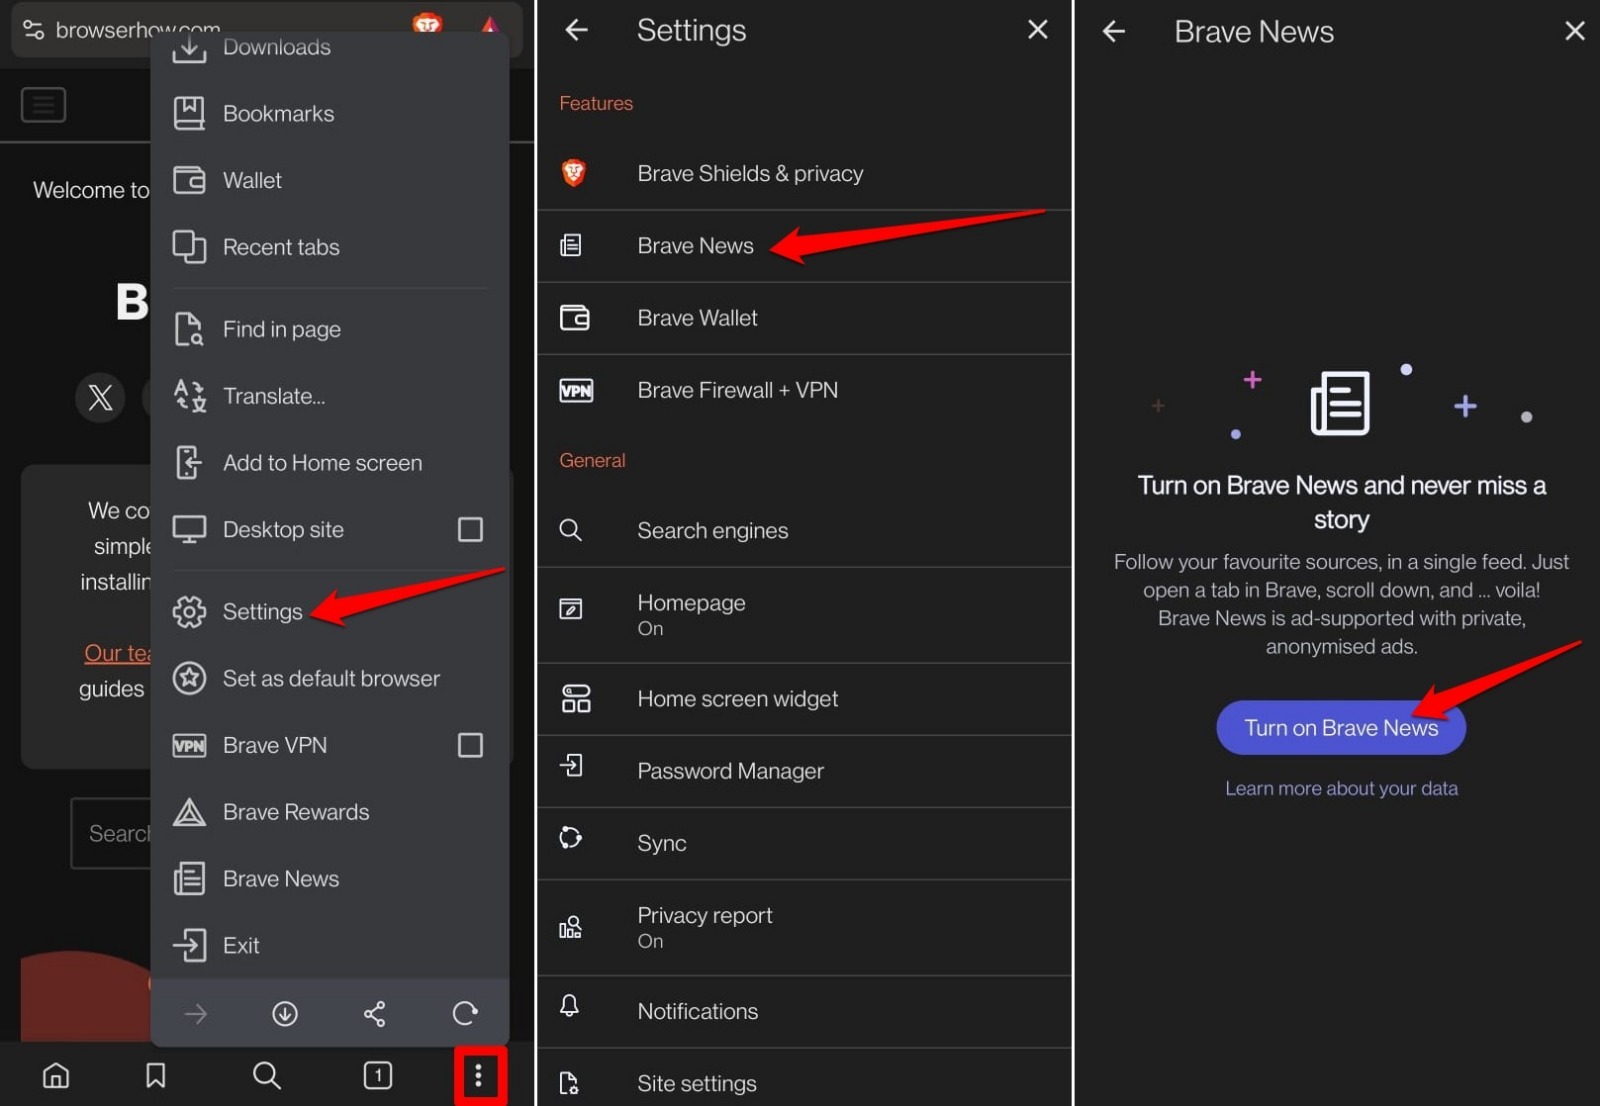The width and height of the screenshot is (1600, 1106).
Task: Open Brave Wallet settings
Action: (x=804, y=318)
